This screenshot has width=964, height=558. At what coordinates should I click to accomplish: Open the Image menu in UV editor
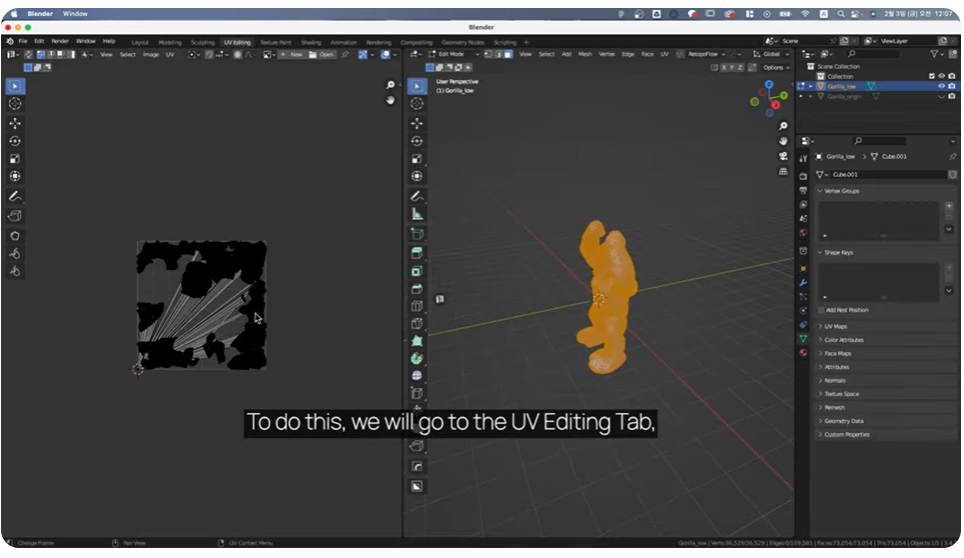pyautogui.click(x=151, y=55)
